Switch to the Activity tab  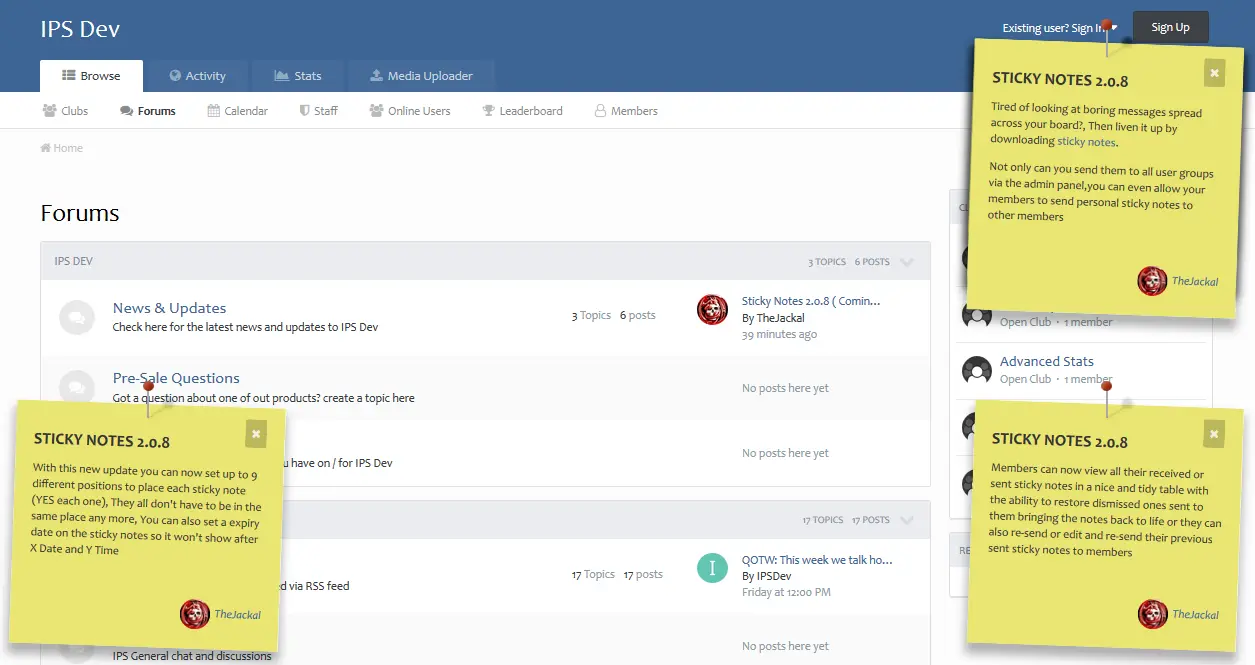click(197, 76)
